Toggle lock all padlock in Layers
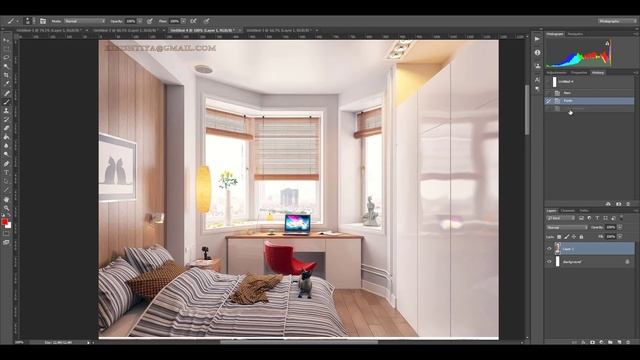The height and width of the screenshot is (360, 640). [581, 237]
